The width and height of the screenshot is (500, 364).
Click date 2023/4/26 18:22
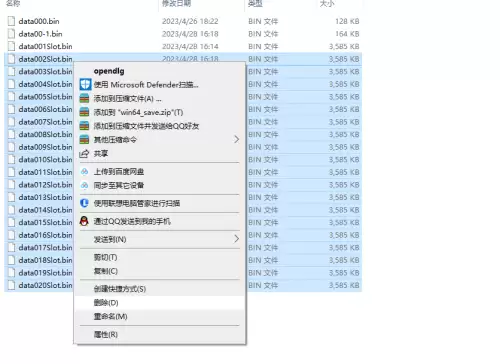click(x=190, y=21)
